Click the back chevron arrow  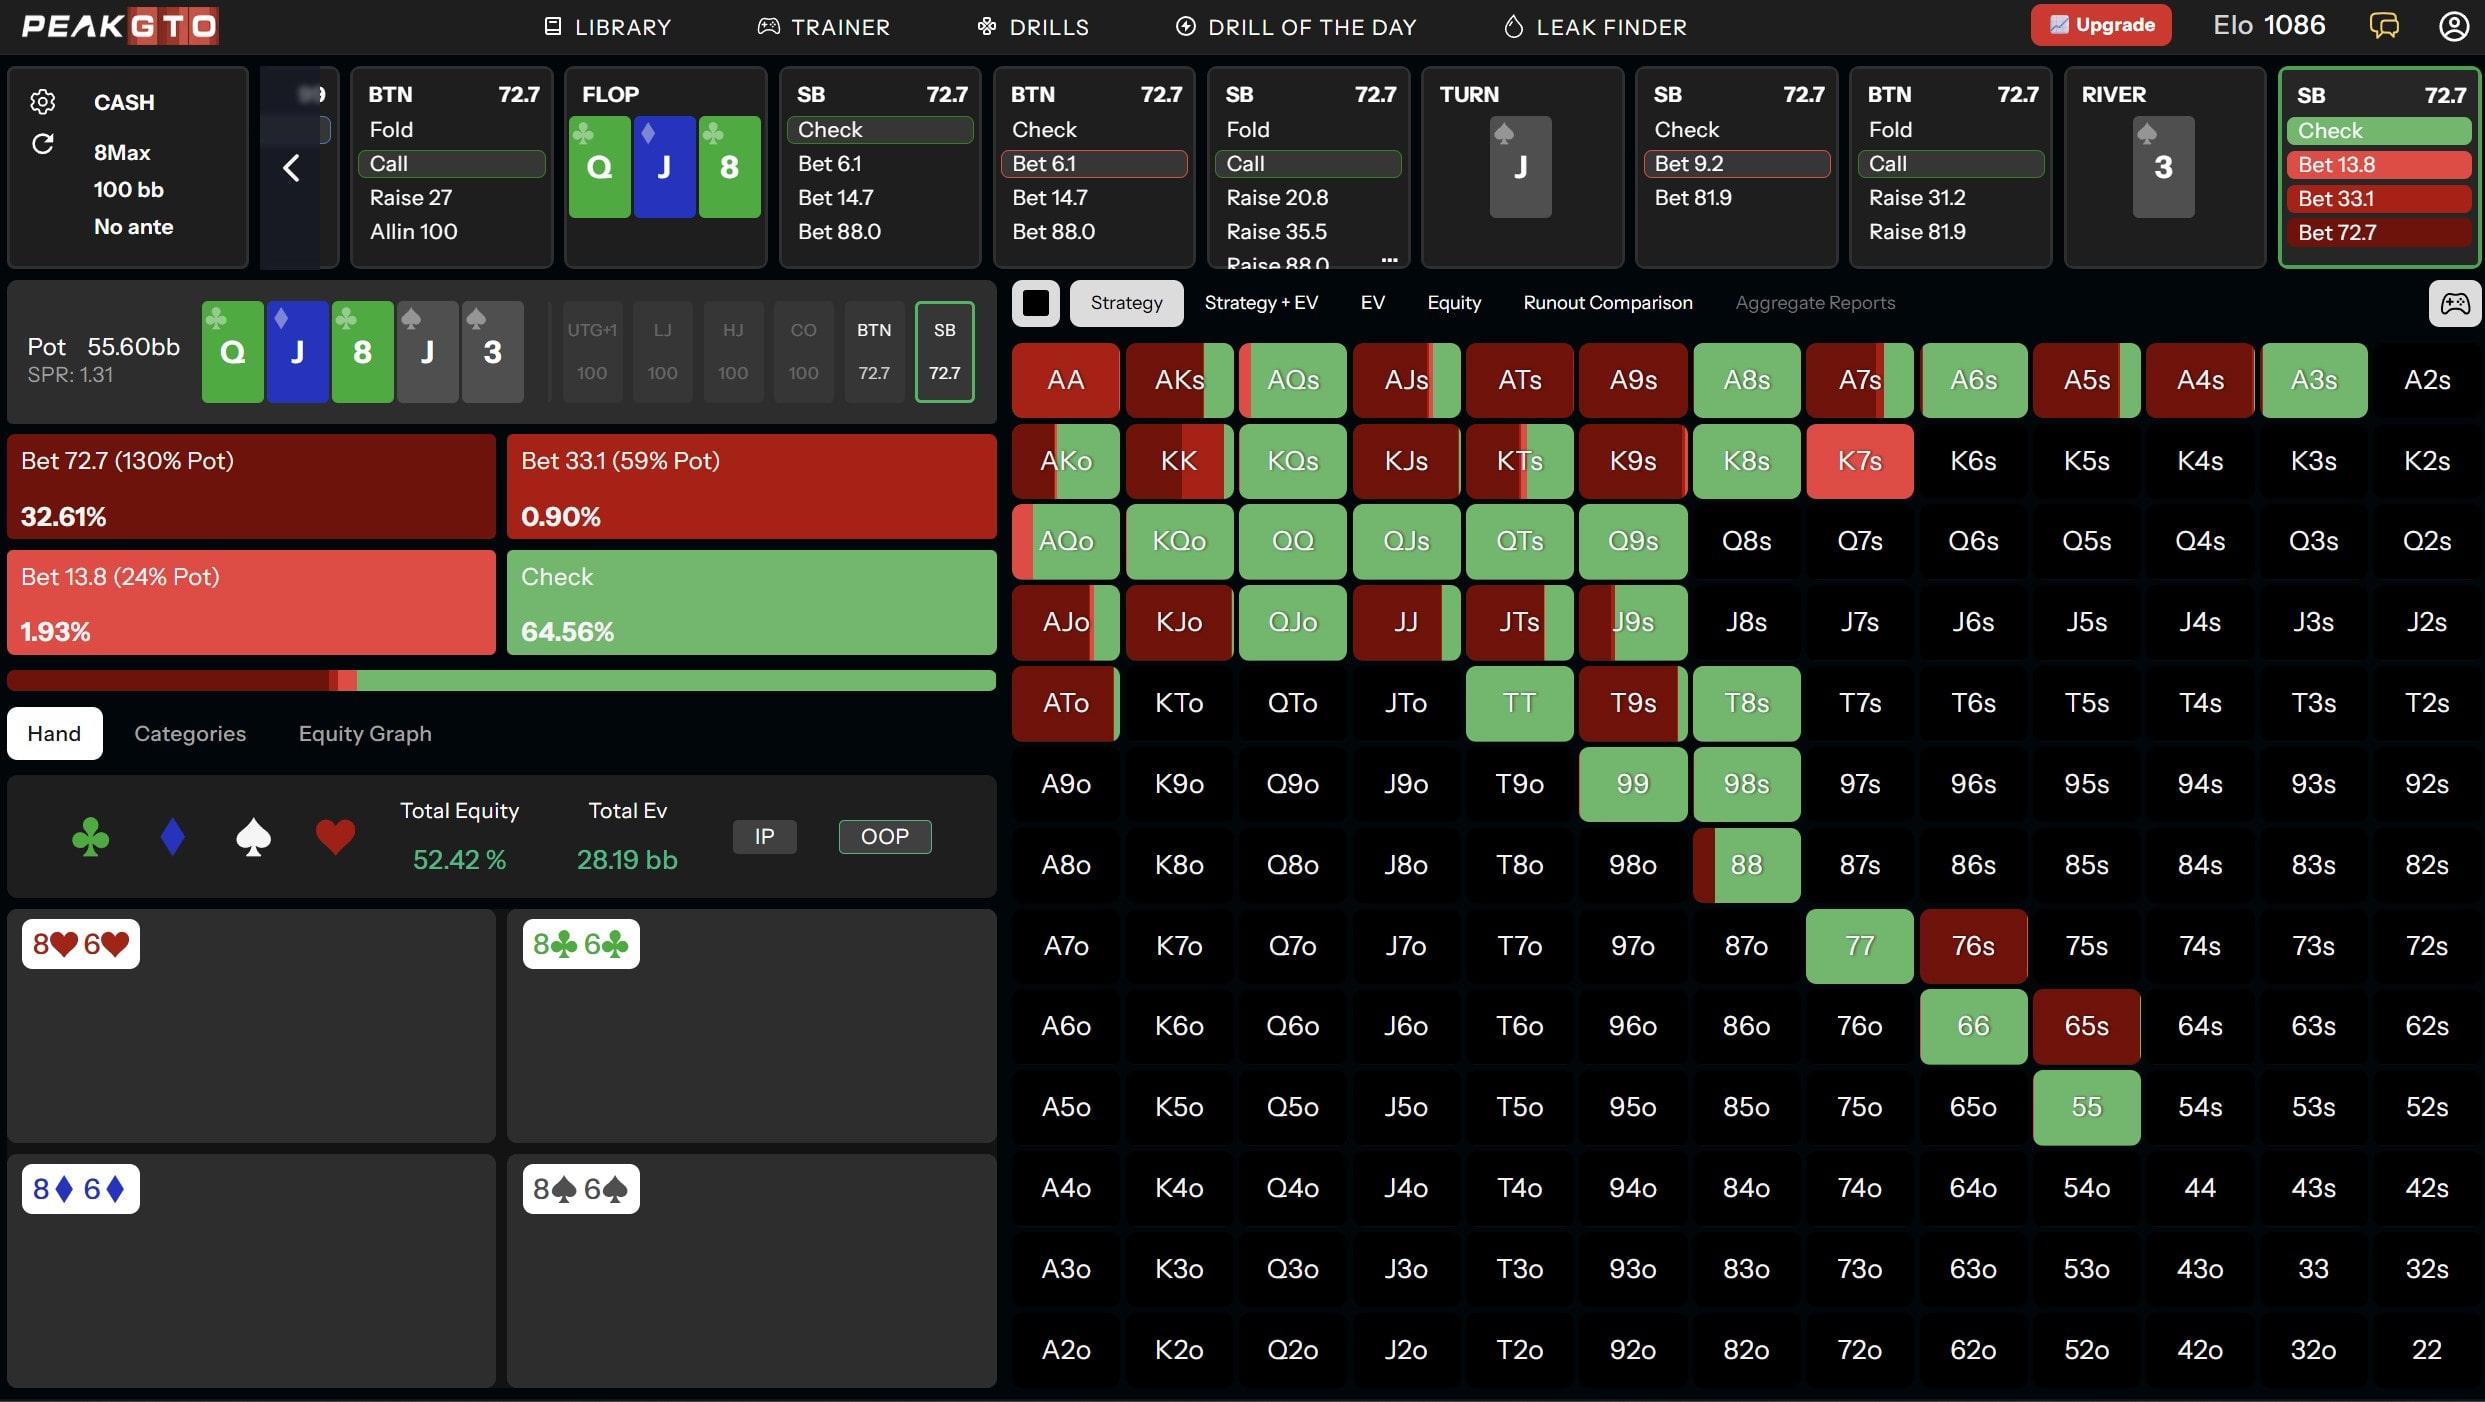(x=291, y=168)
